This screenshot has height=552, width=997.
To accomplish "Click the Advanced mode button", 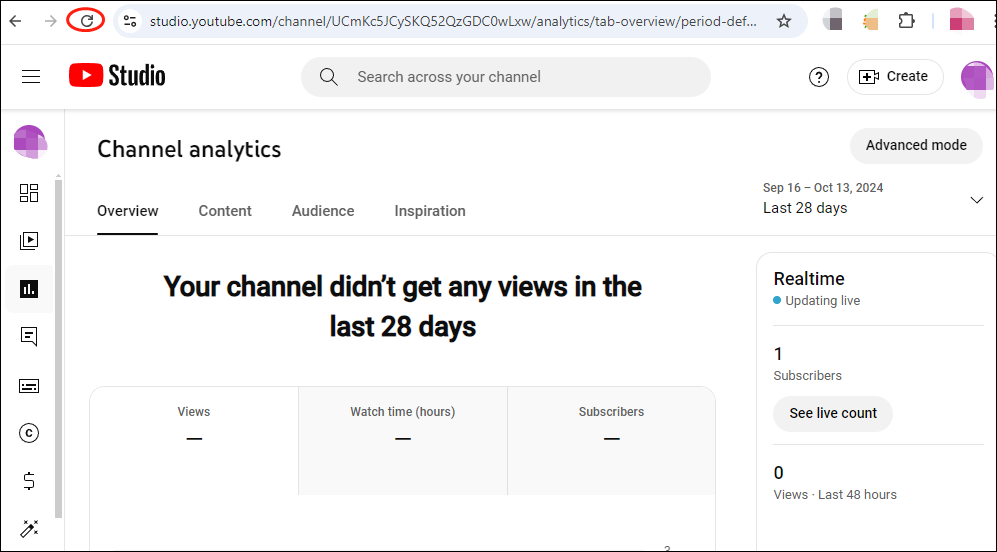I will (916, 145).
